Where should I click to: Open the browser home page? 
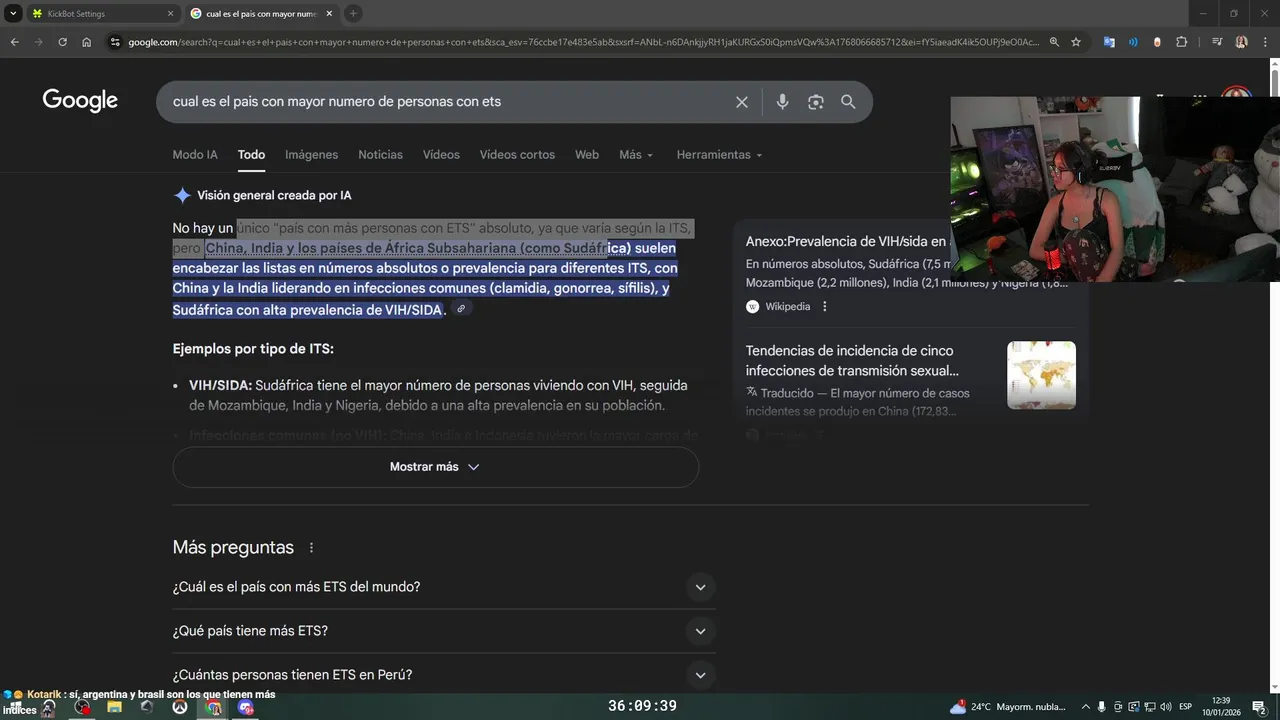[87, 42]
